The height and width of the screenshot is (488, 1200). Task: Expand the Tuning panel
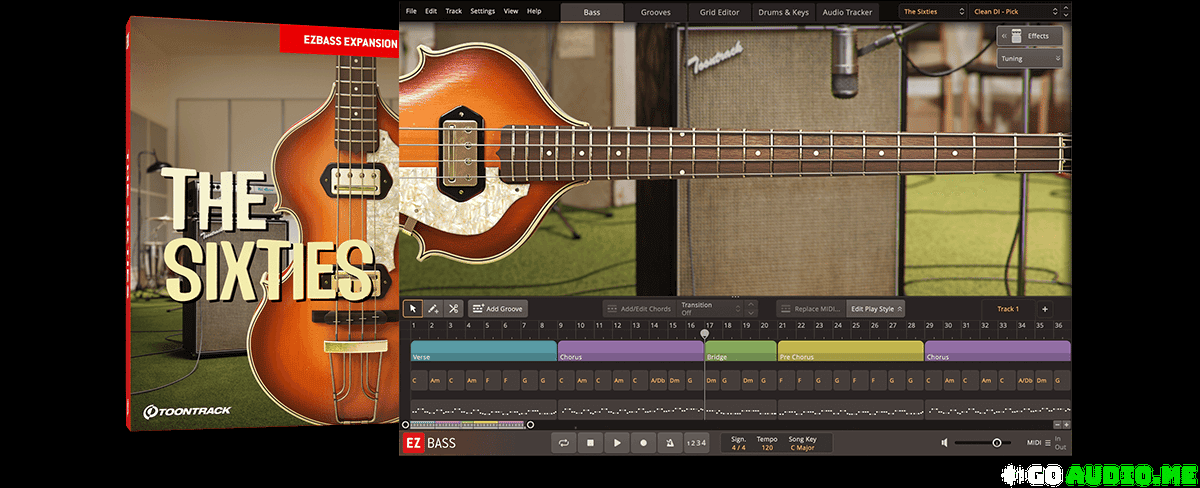tap(1030, 59)
